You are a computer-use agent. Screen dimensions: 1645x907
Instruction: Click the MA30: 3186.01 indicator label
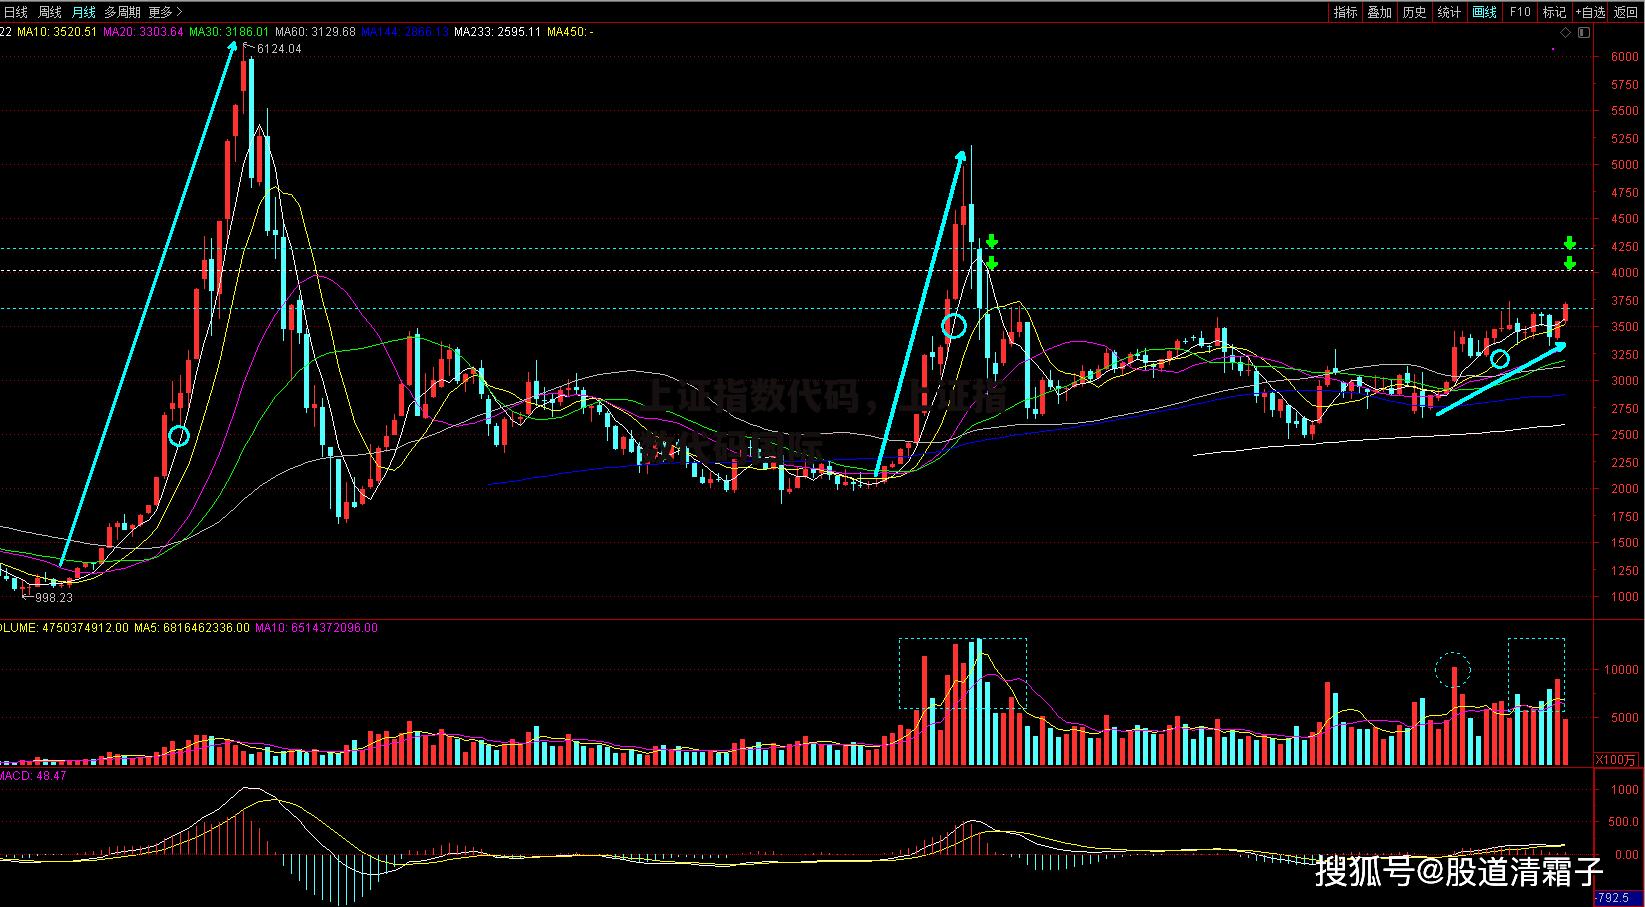click(229, 32)
